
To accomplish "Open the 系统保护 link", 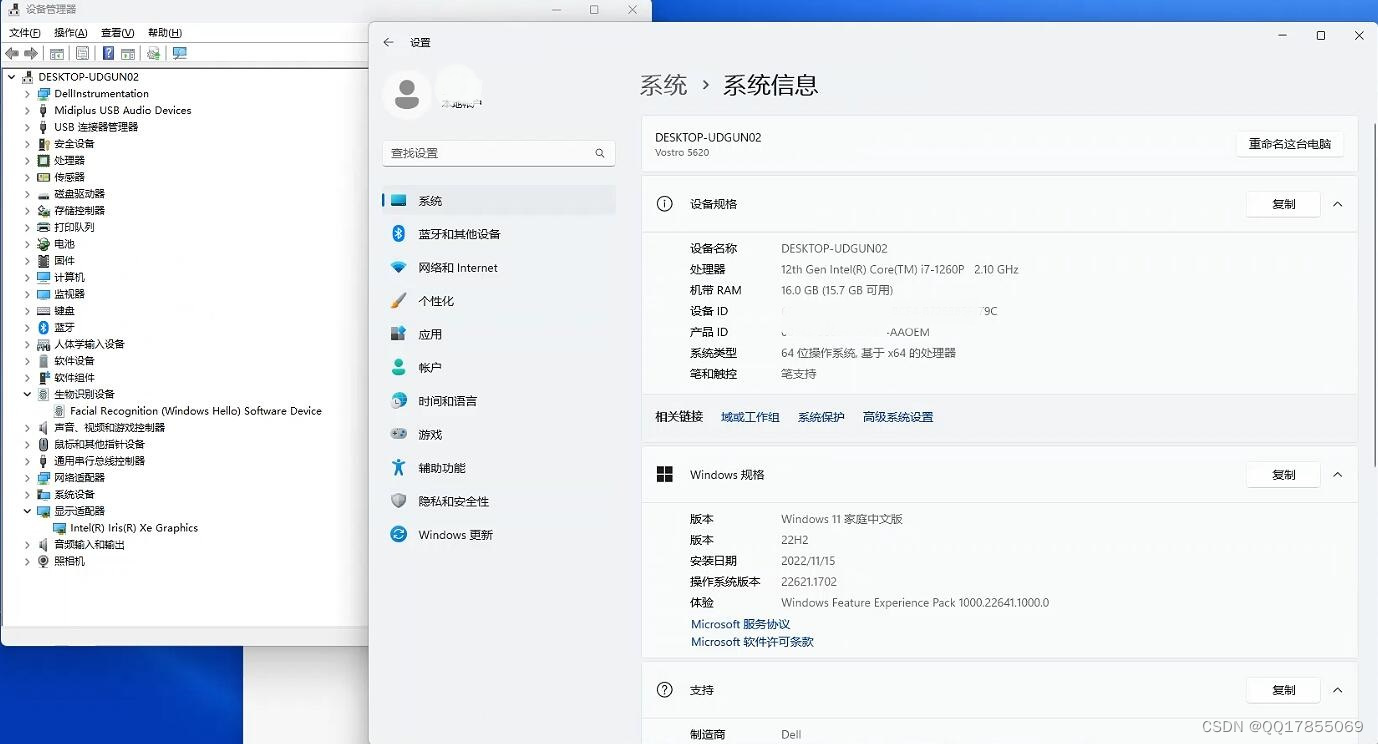I will coord(821,417).
